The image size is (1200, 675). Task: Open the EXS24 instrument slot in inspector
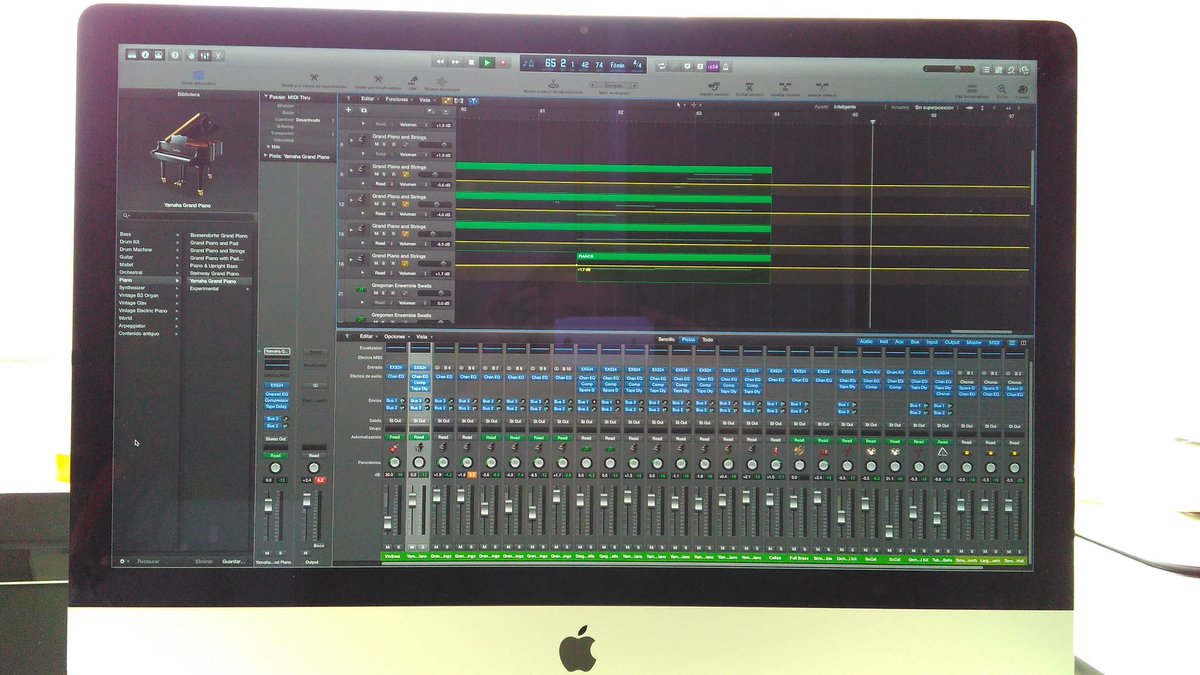coord(277,385)
